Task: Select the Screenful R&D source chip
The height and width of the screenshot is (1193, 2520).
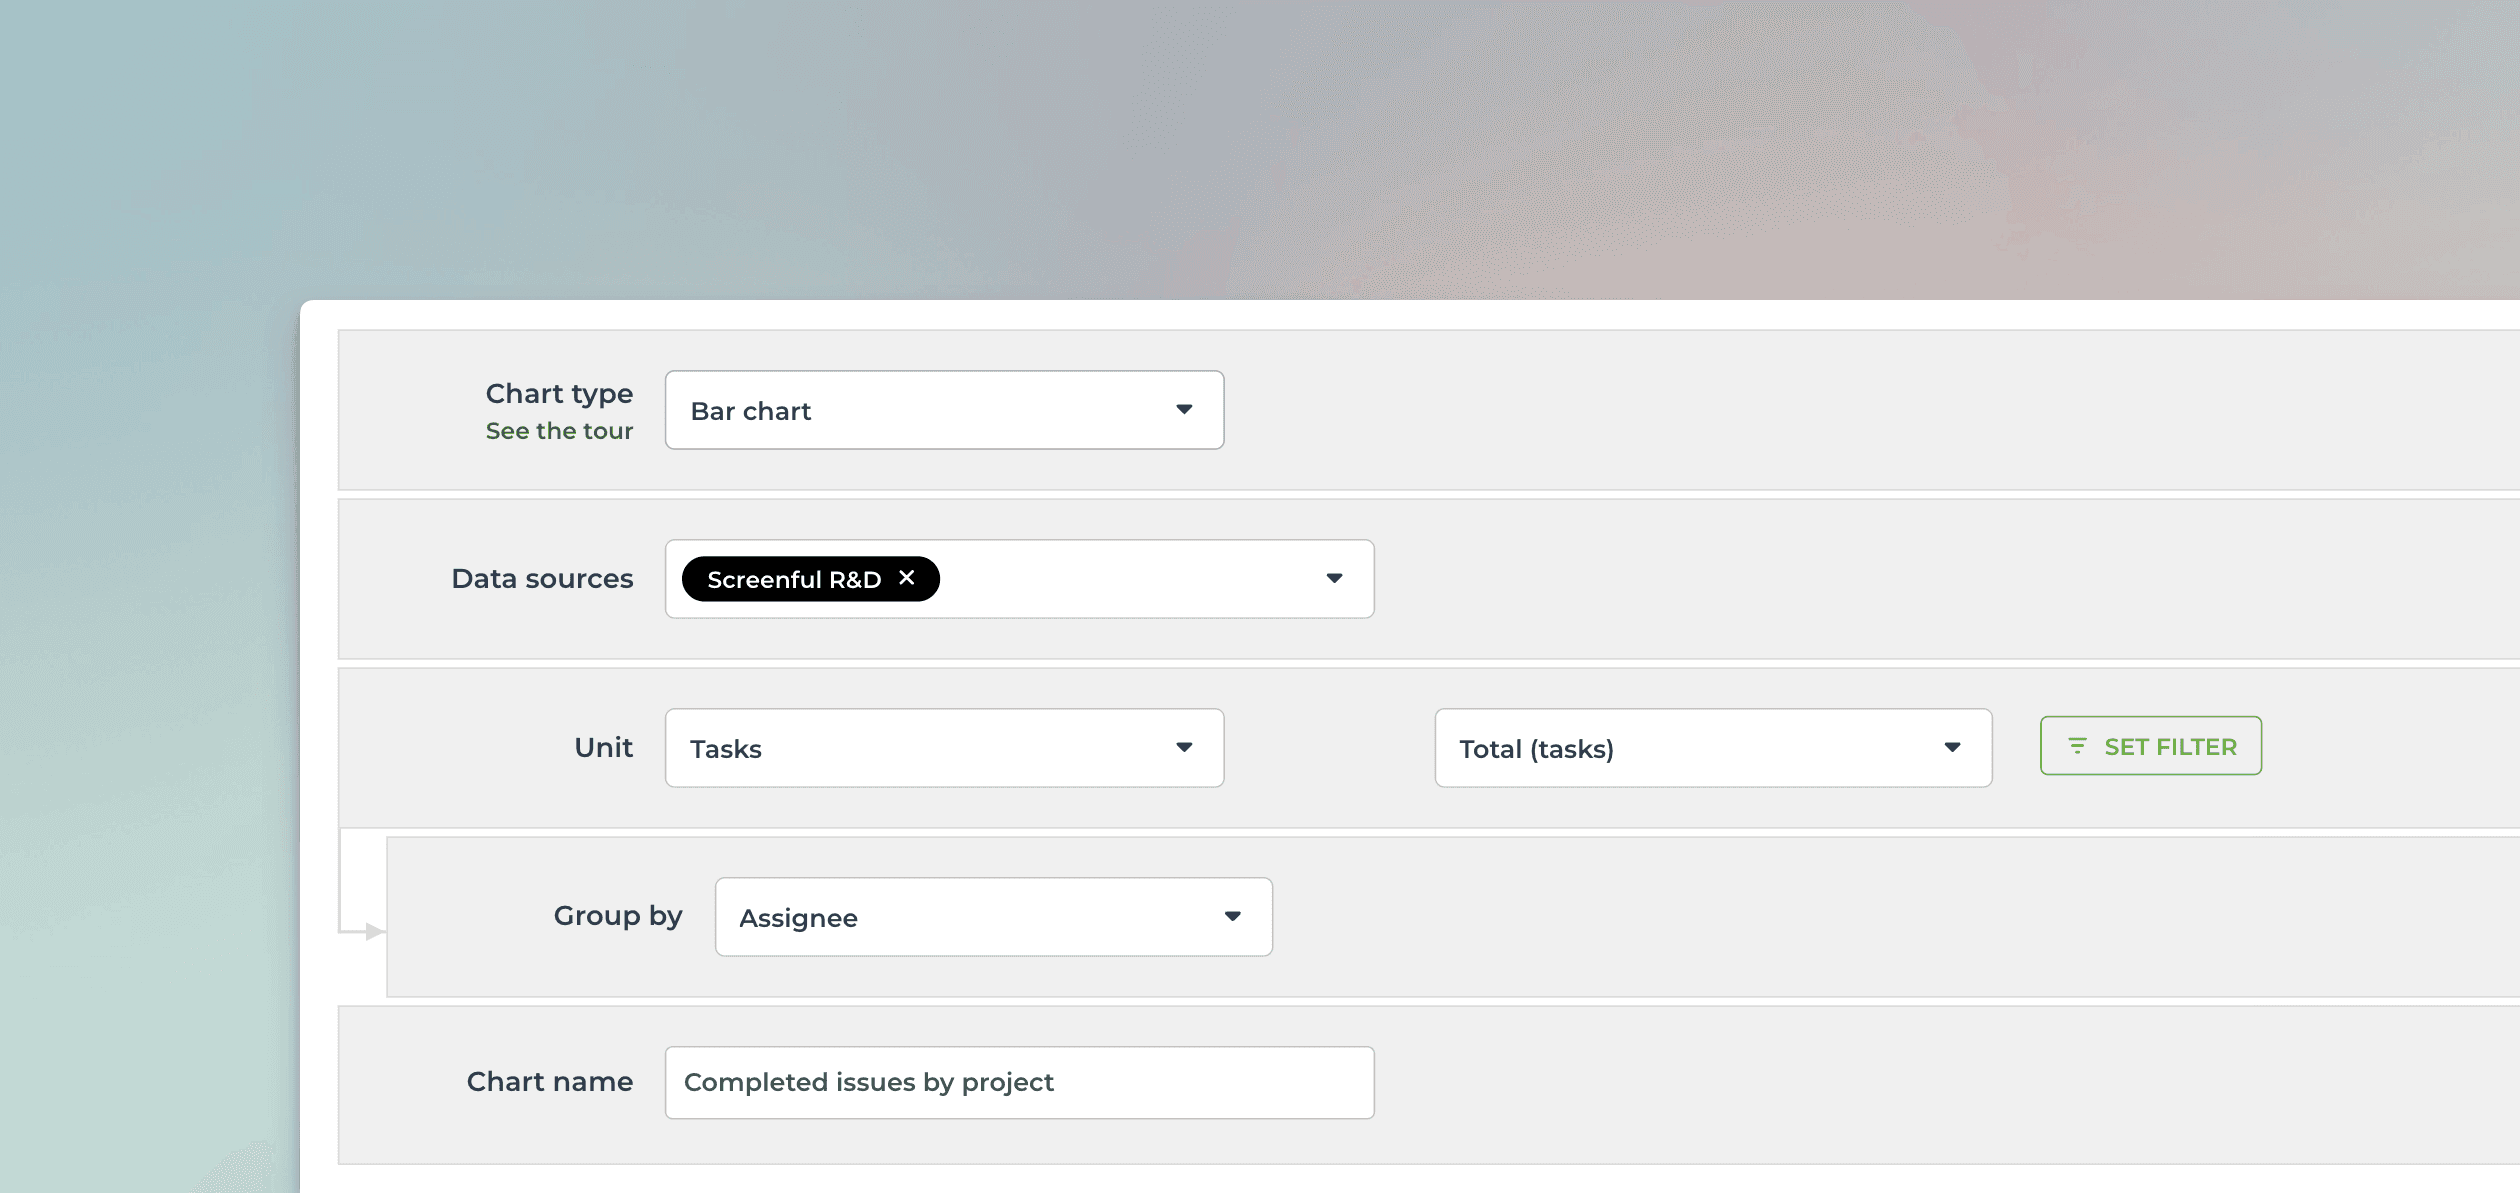Action: point(793,578)
